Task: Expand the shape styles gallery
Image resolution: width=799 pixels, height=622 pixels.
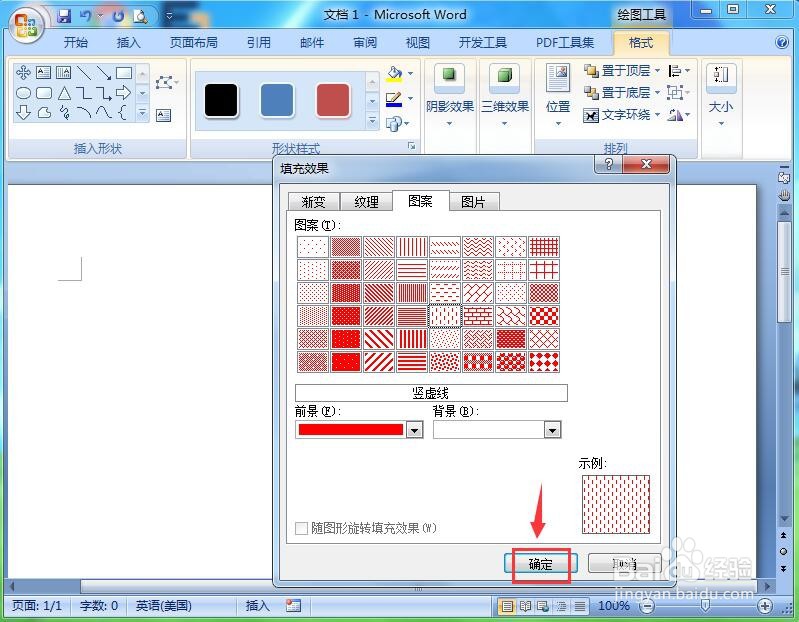Action: (372, 121)
